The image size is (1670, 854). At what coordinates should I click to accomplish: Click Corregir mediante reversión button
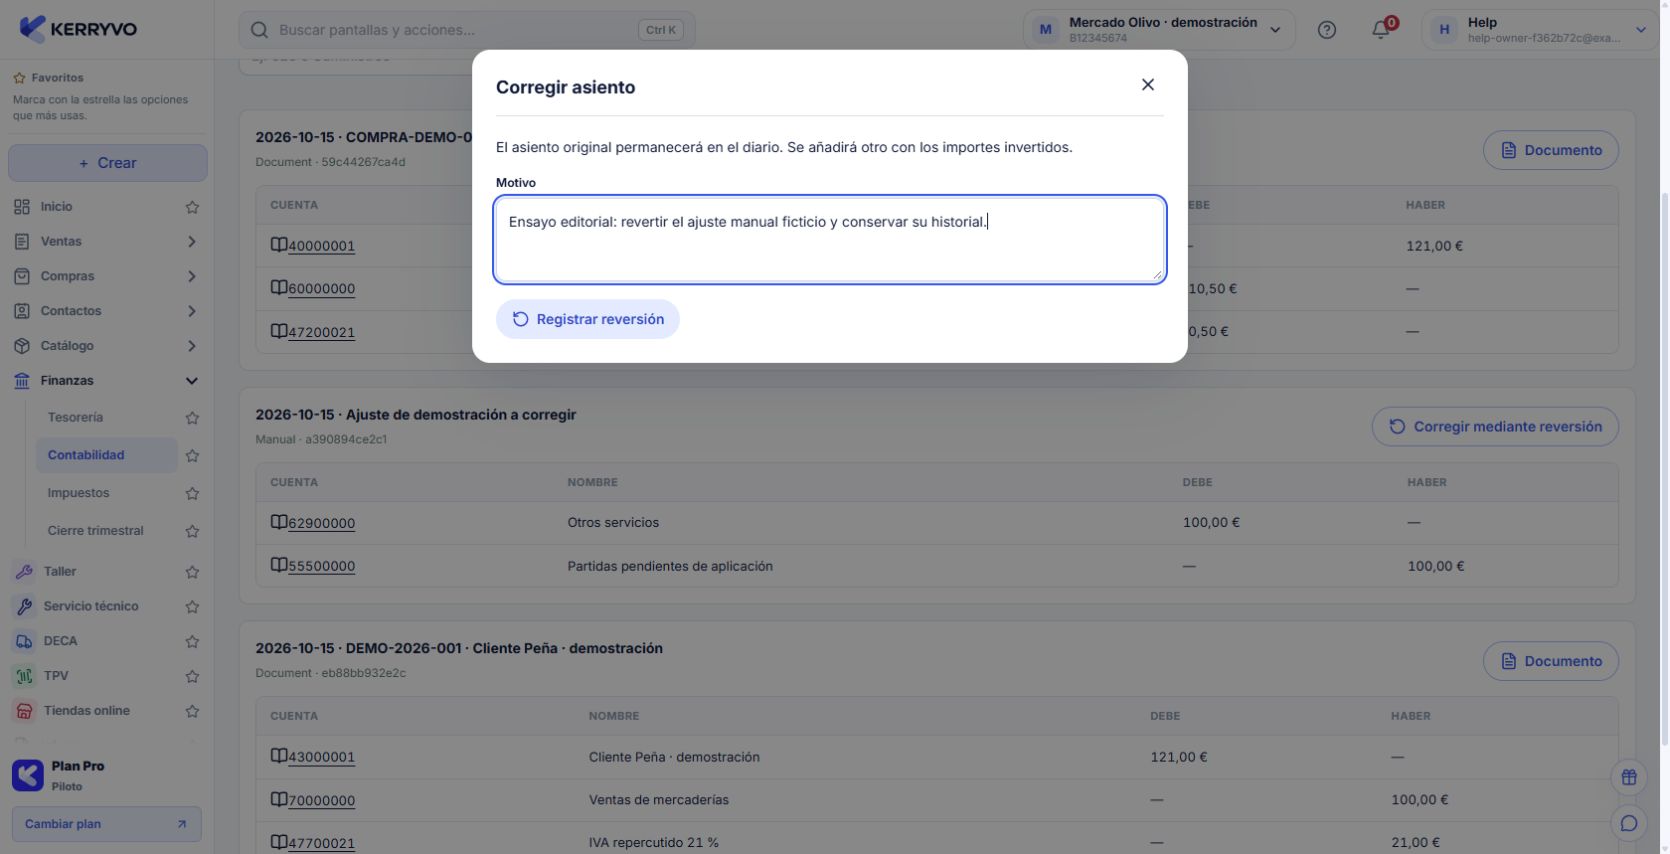[1495, 427]
